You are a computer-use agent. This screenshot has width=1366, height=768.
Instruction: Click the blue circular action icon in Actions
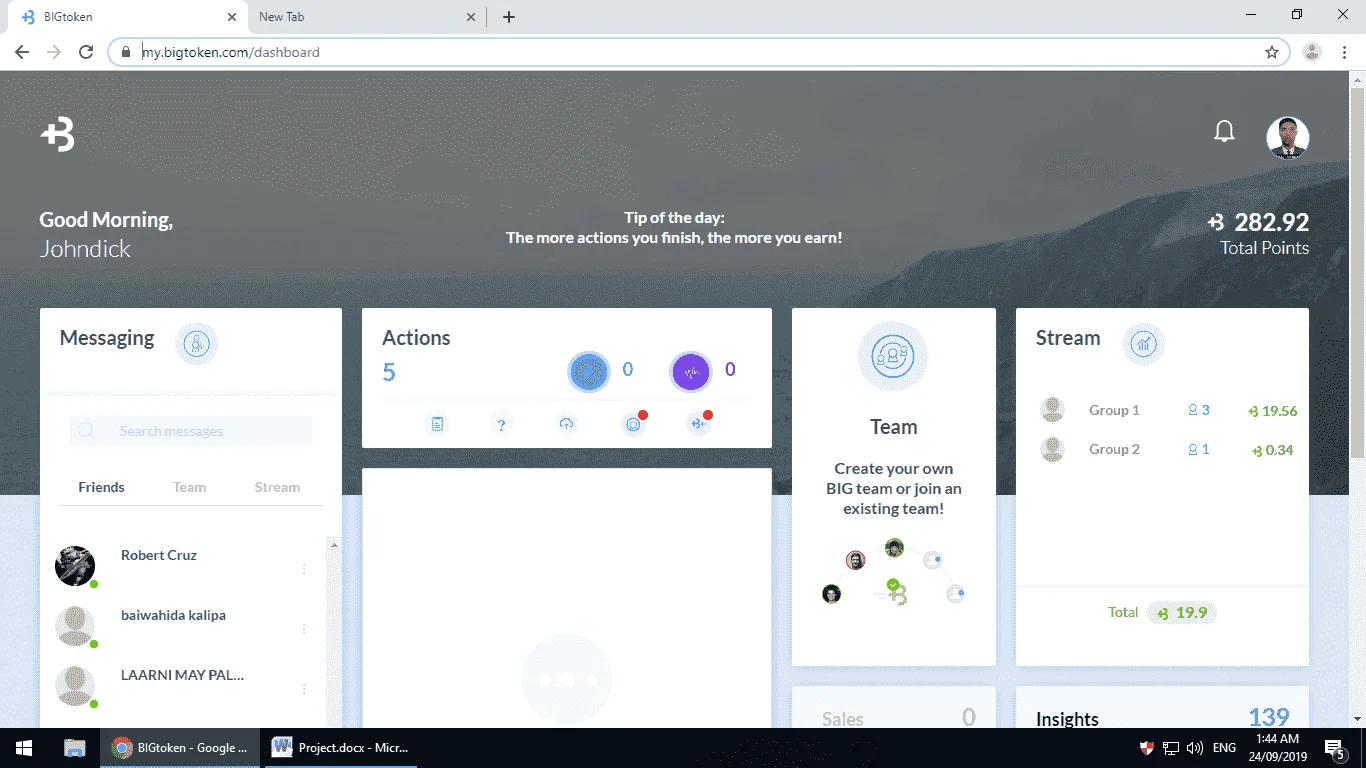pyautogui.click(x=589, y=372)
